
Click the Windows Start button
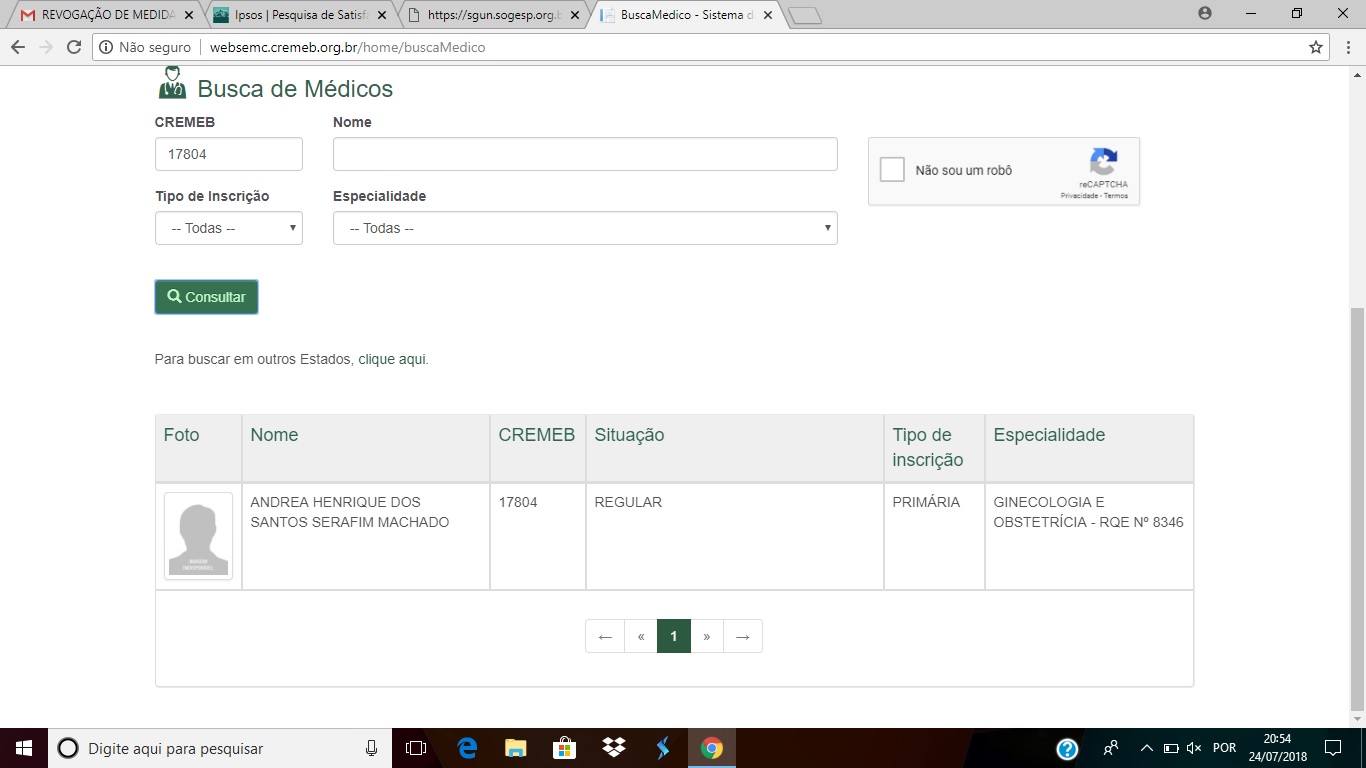click(x=23, y=748)
